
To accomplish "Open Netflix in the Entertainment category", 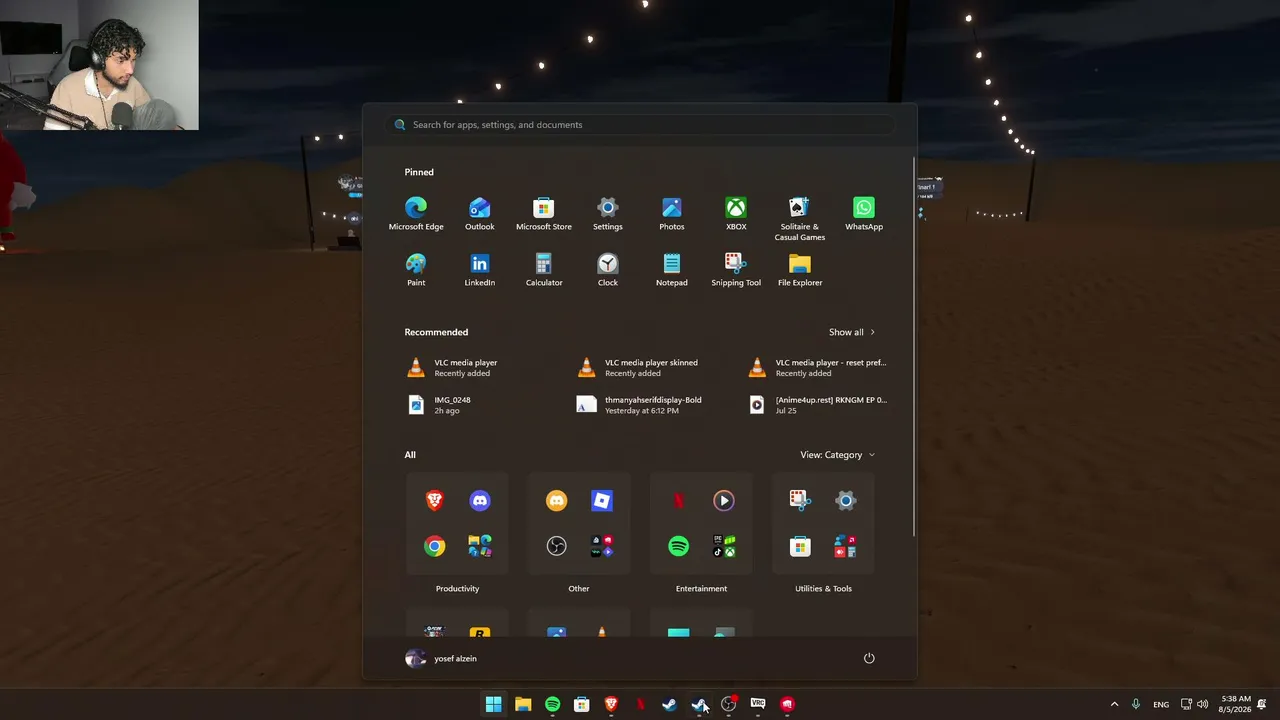I will tap(679, 501).
